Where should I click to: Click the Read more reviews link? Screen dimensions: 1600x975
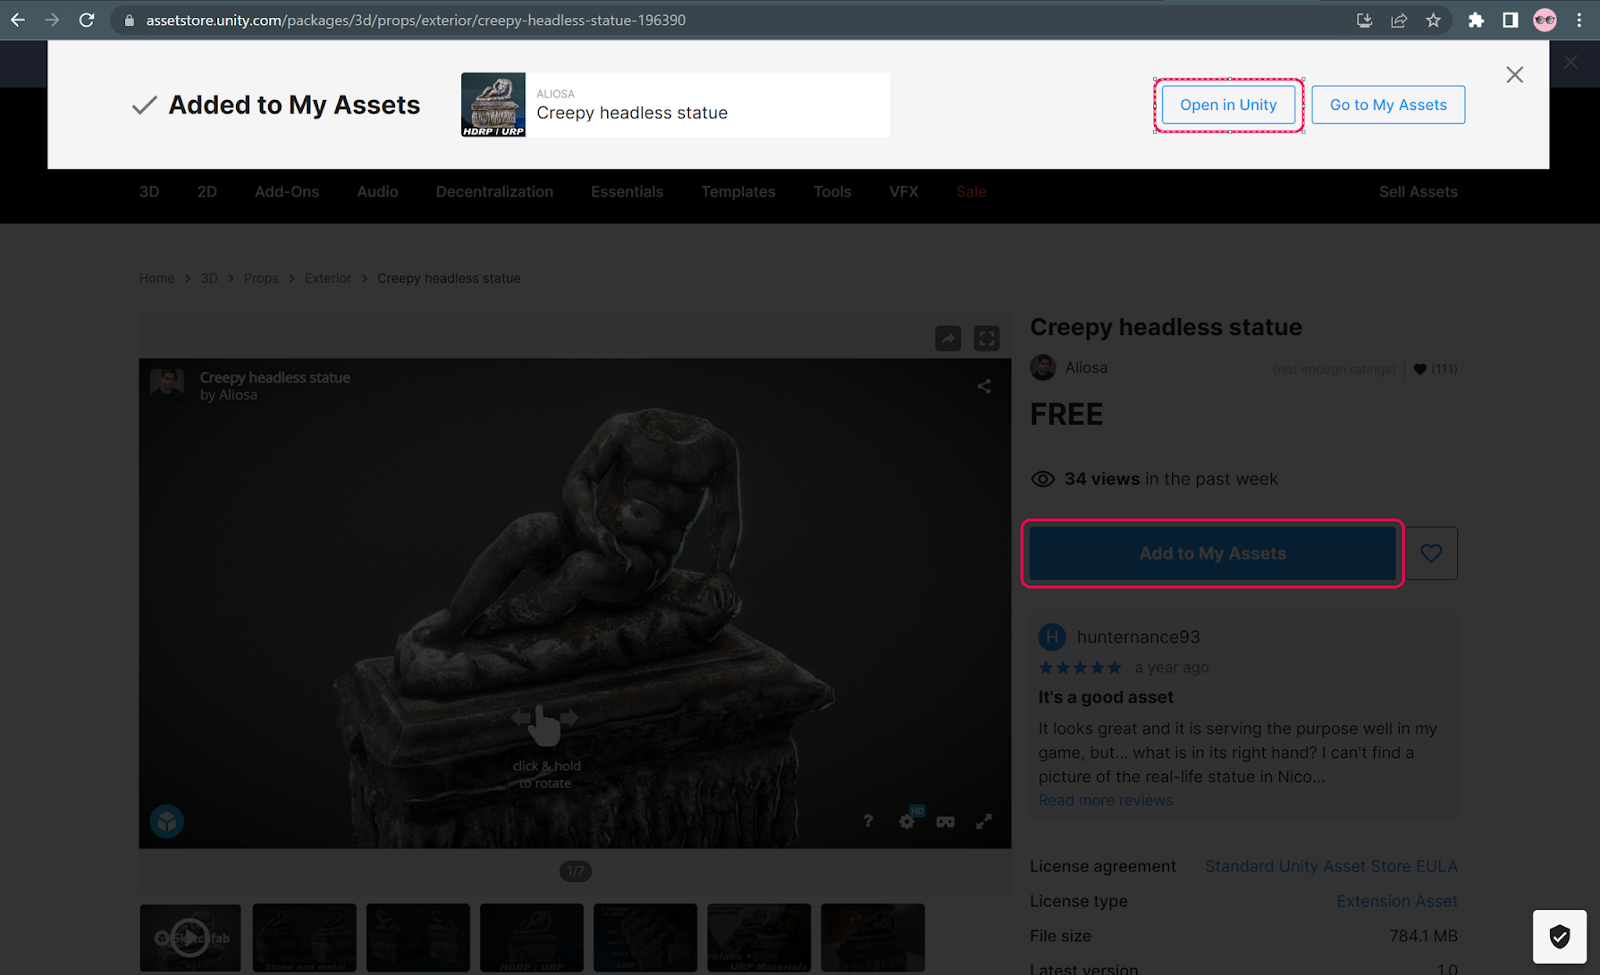click(1106, 800)
